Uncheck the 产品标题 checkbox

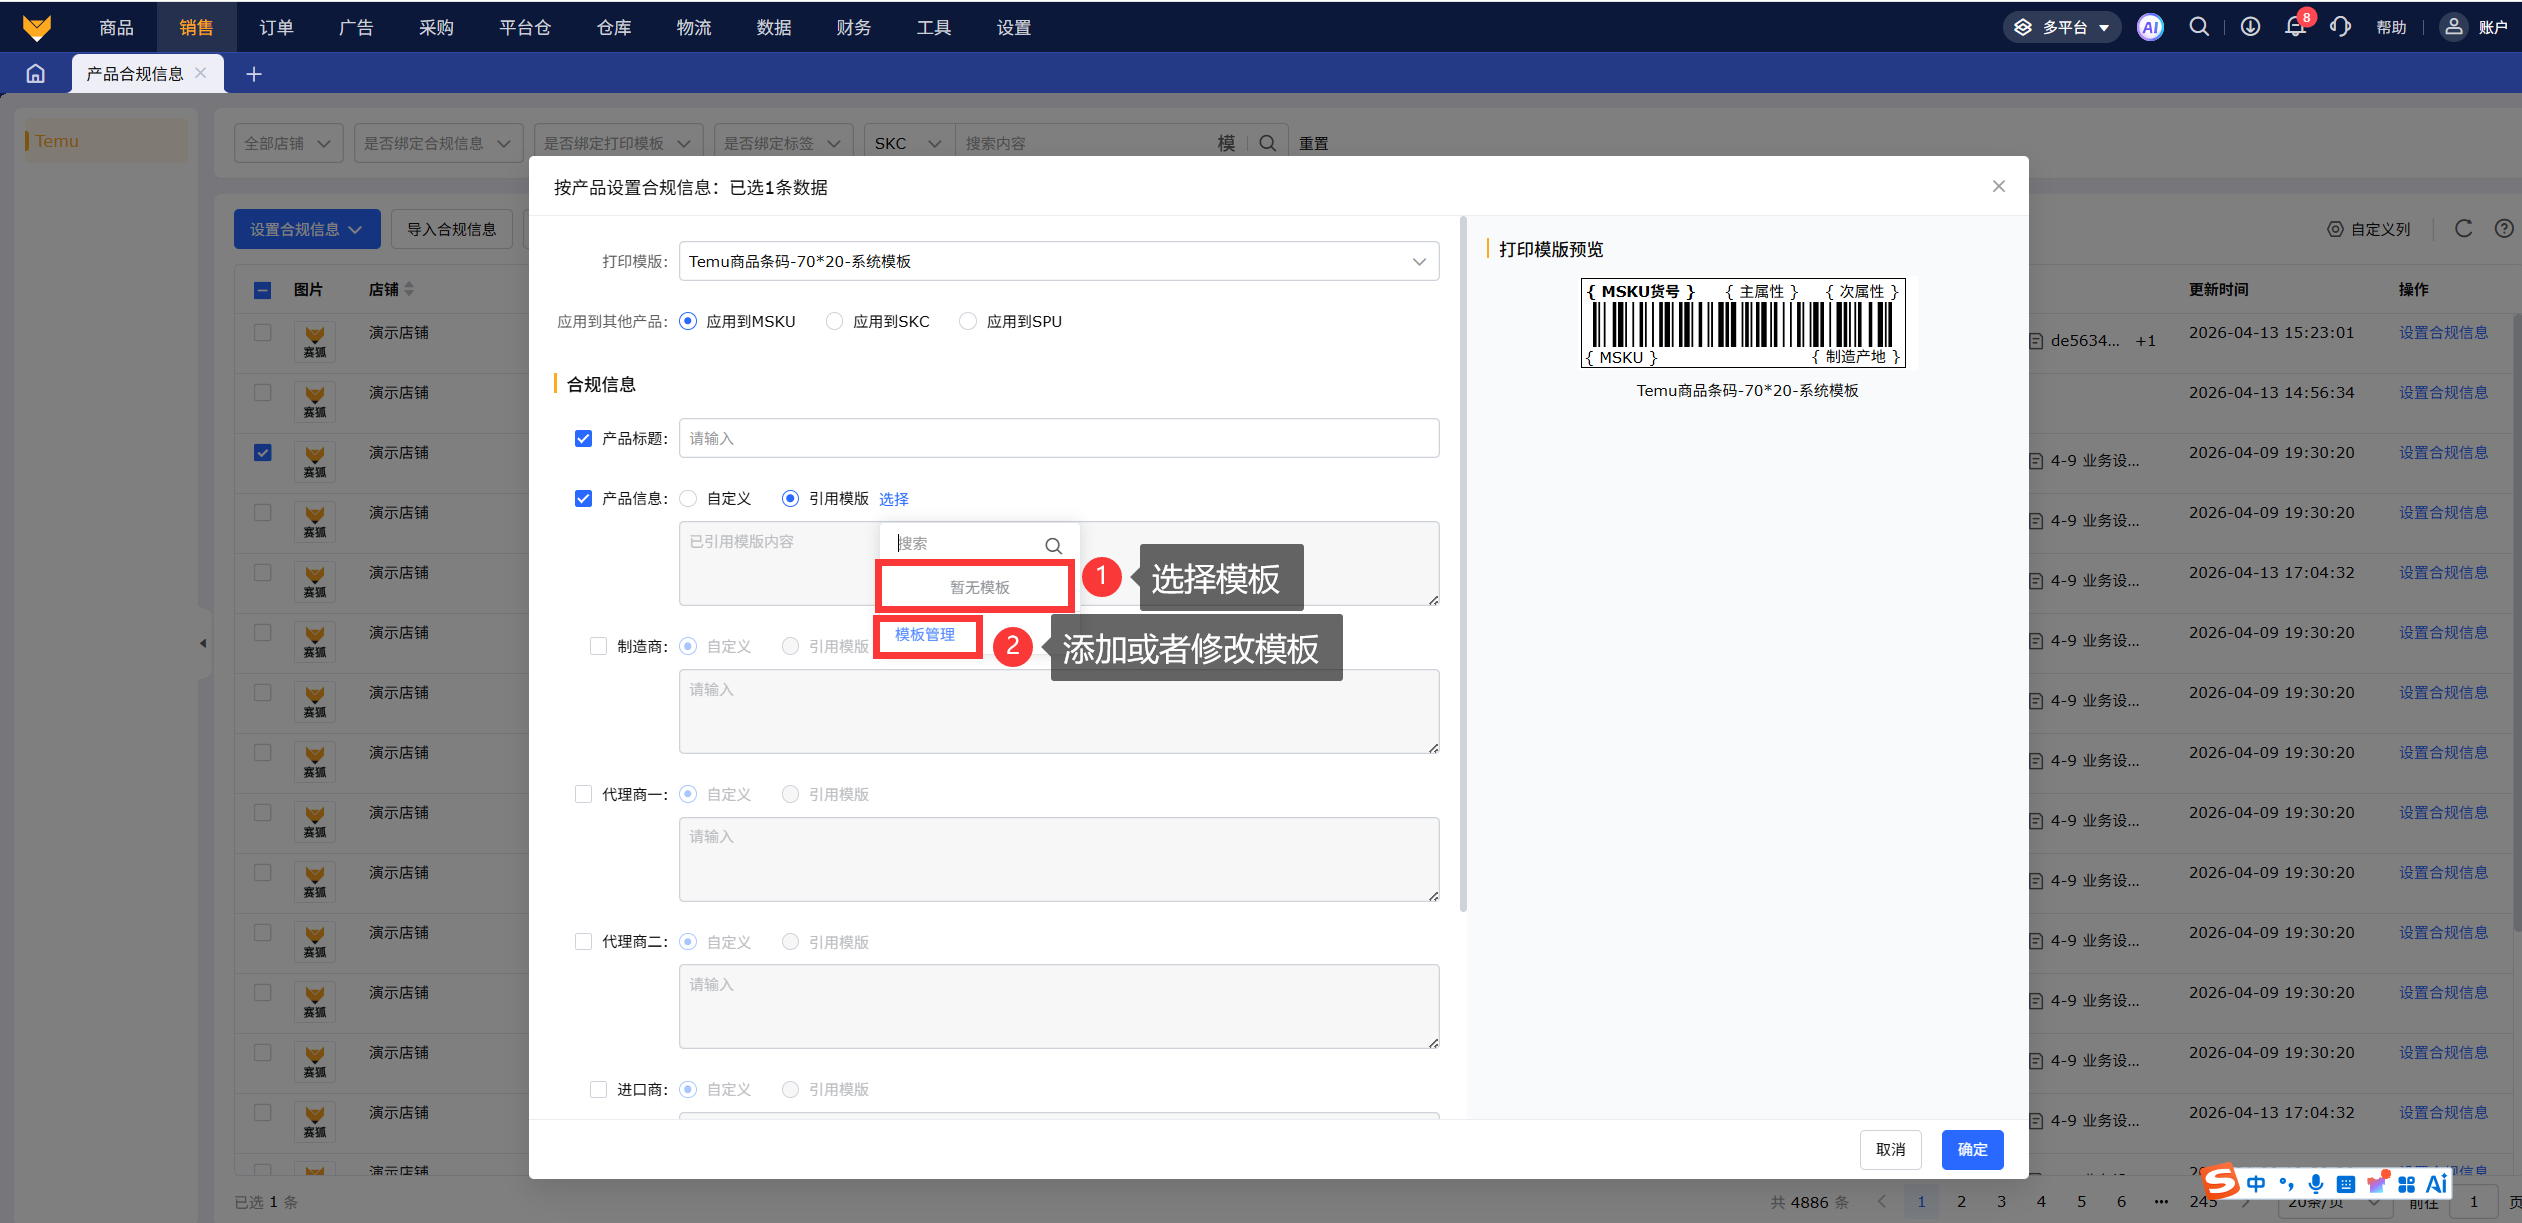click(584, 438)
